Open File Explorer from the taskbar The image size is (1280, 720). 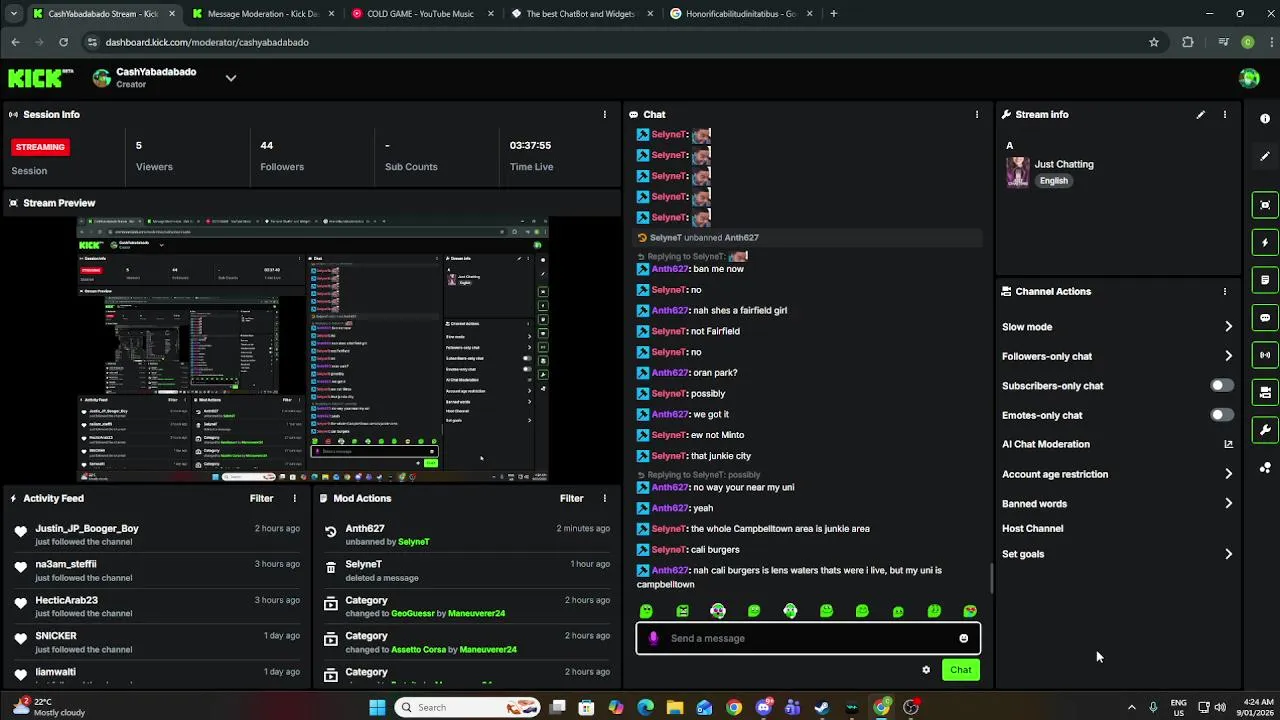(x=675, y=707)
